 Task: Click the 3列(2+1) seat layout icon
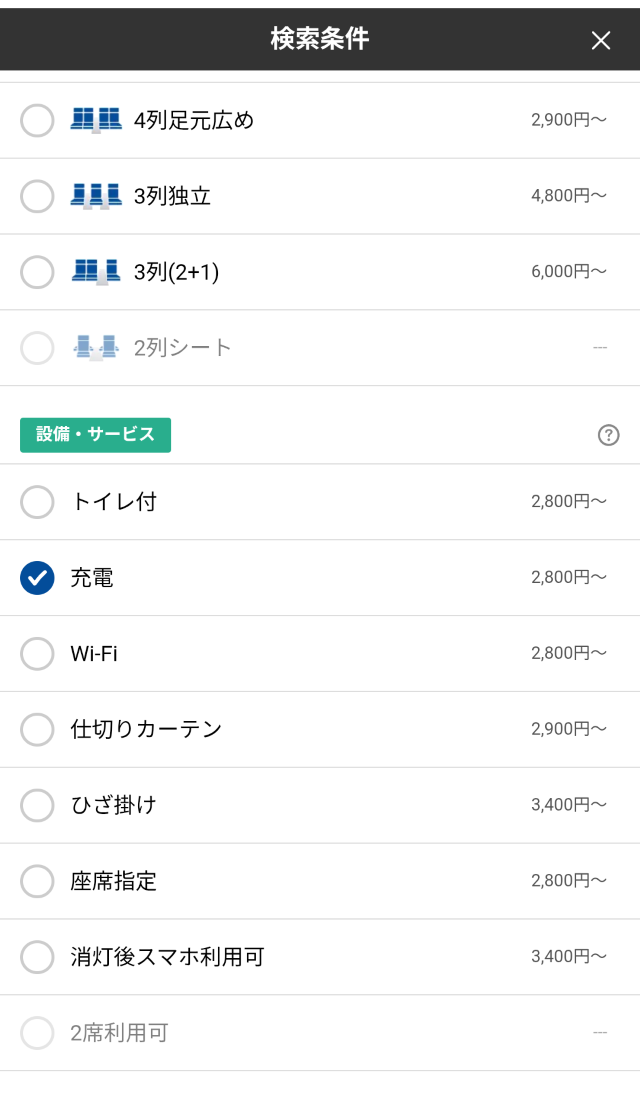pyautogui.click(x=95, y=270)
